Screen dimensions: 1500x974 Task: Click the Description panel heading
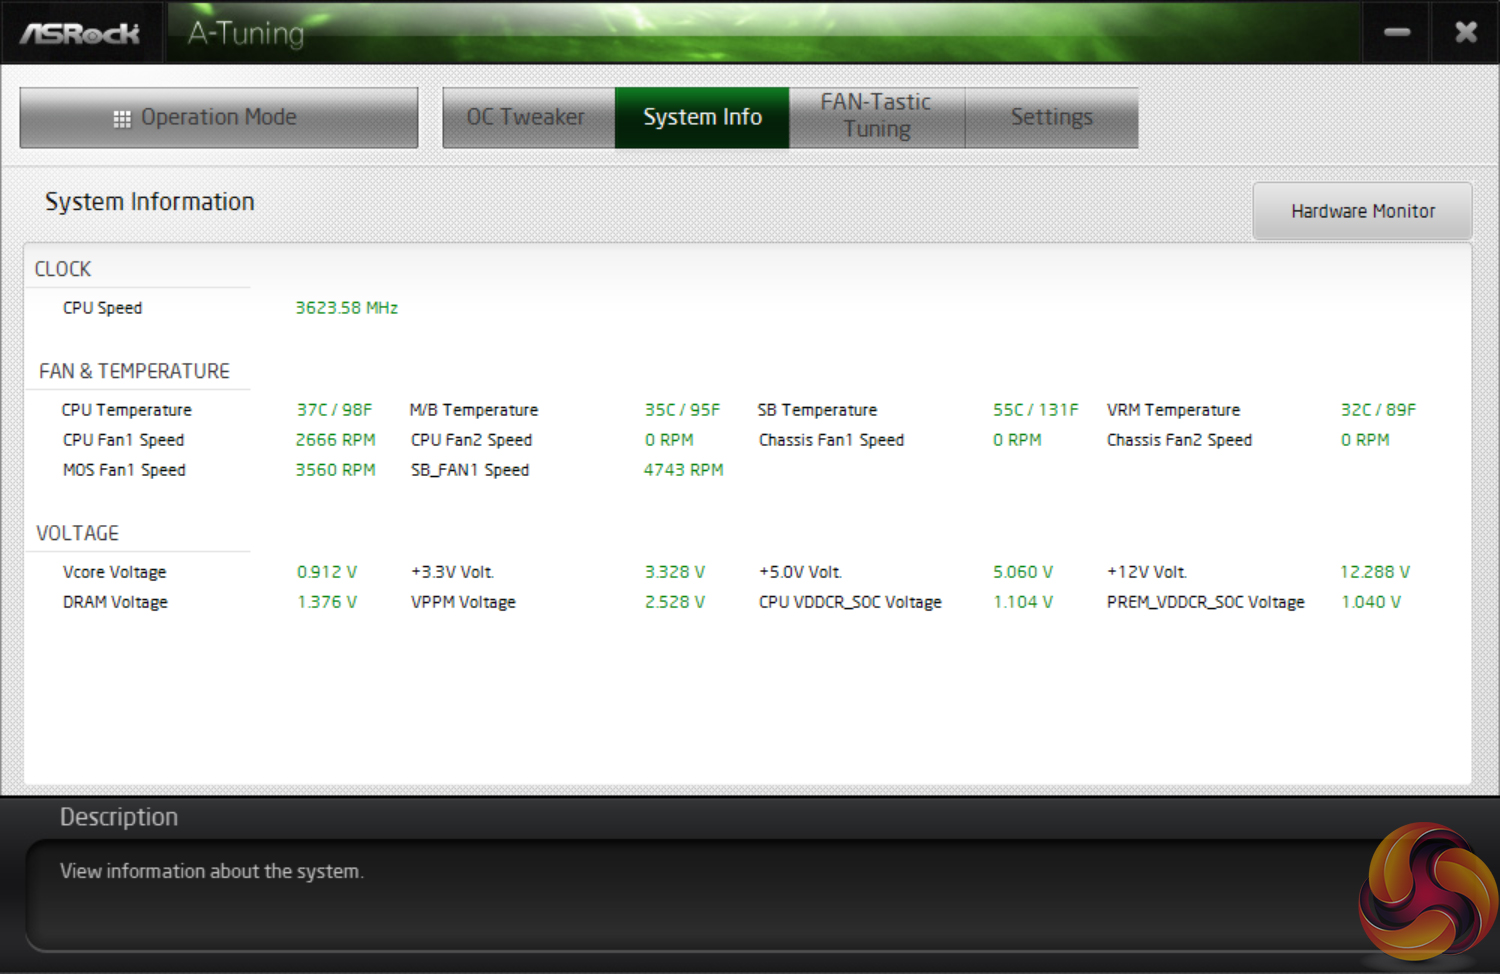click(119, 817)
